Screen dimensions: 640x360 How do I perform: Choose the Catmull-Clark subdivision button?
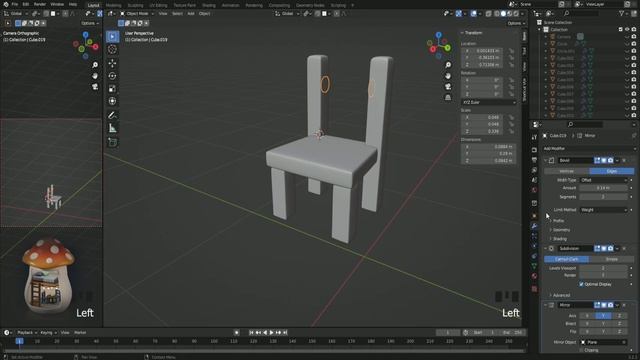(x=567, y=259)
